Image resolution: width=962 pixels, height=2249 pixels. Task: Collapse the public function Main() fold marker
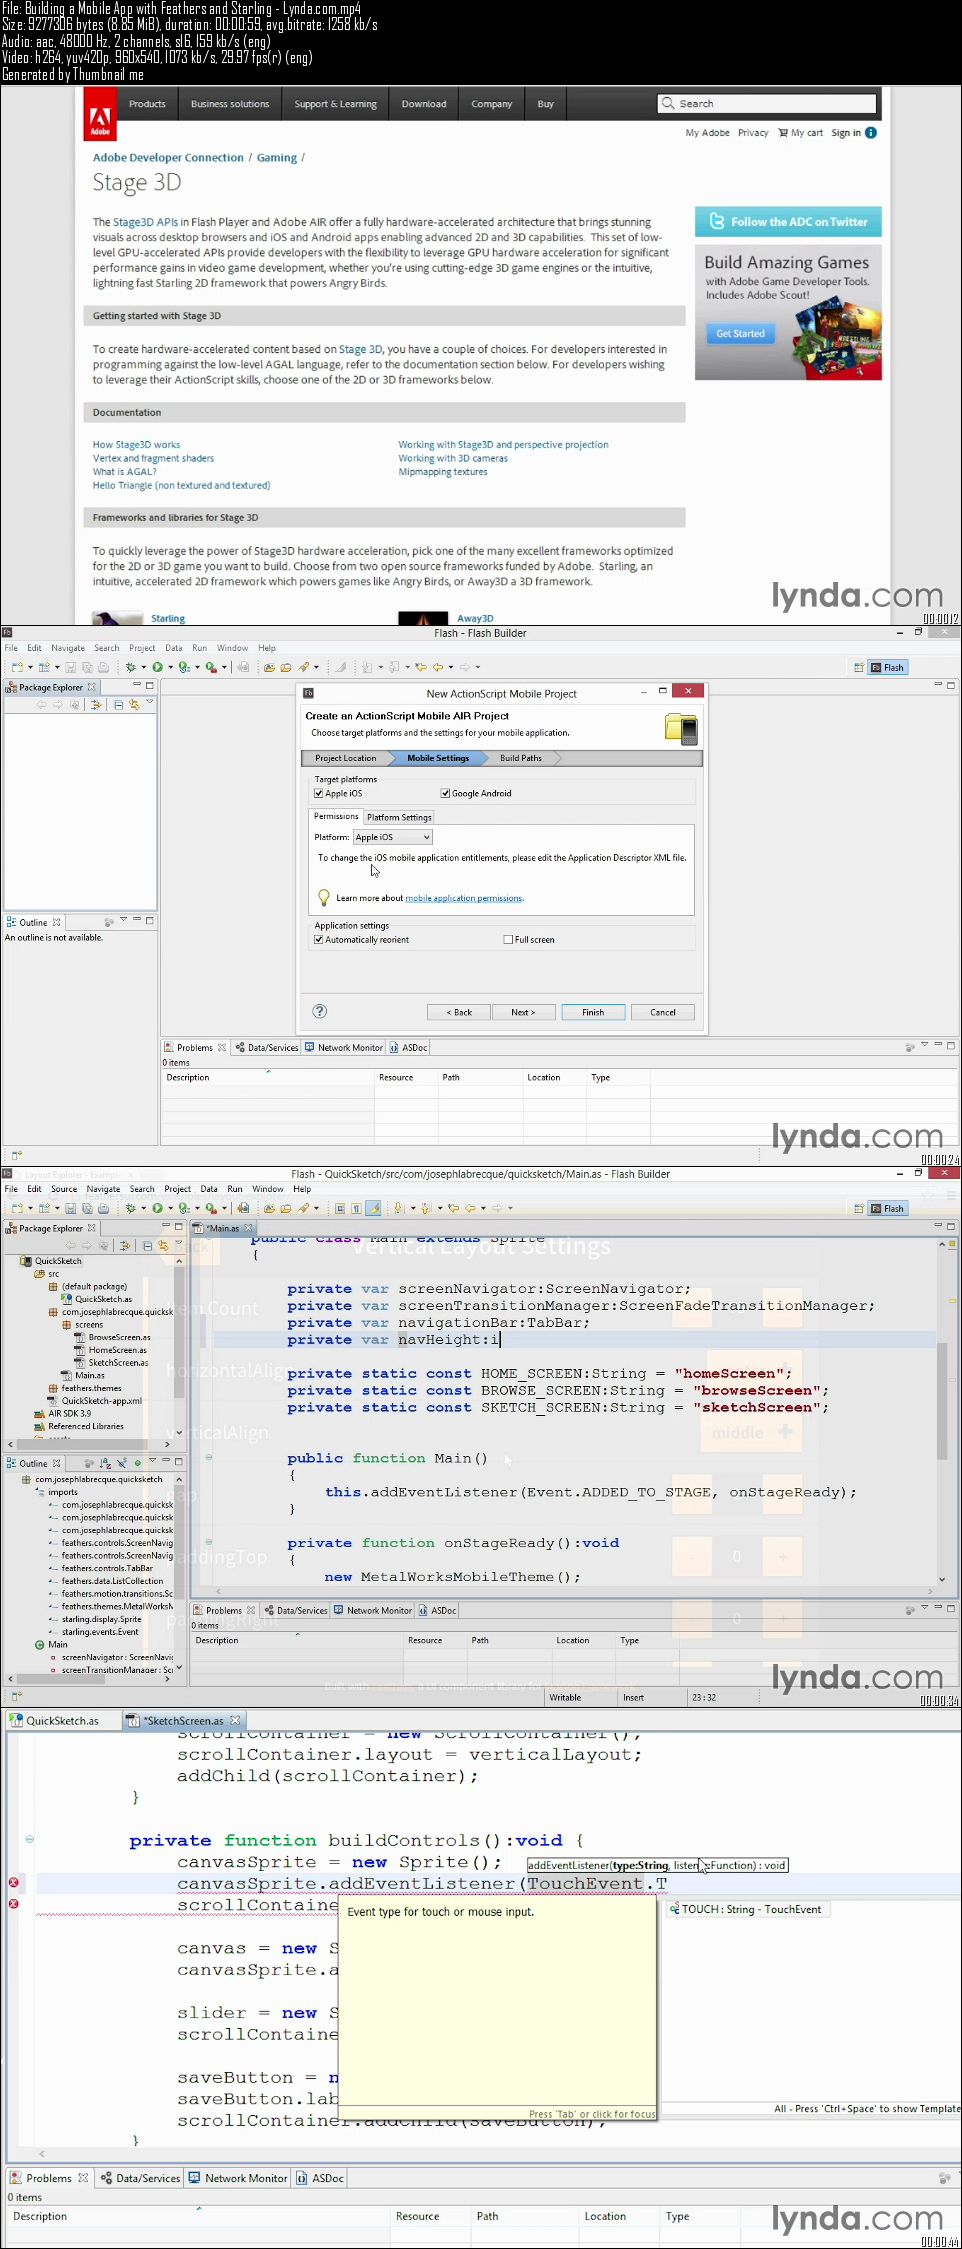[x=209, y=1458]
